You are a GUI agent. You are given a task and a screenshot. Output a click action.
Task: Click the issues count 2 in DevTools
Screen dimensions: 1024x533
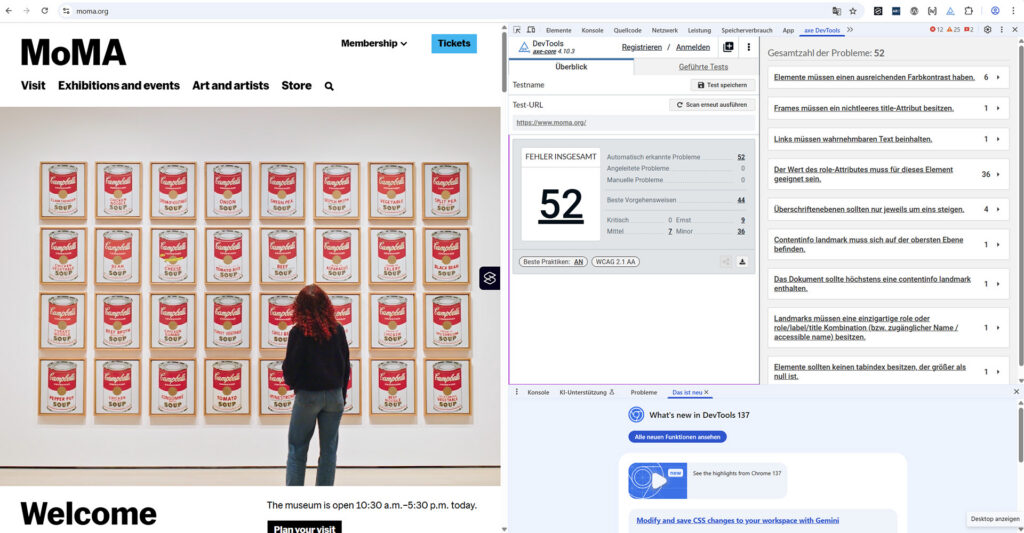pyautogui.click(x=969, y=30)
